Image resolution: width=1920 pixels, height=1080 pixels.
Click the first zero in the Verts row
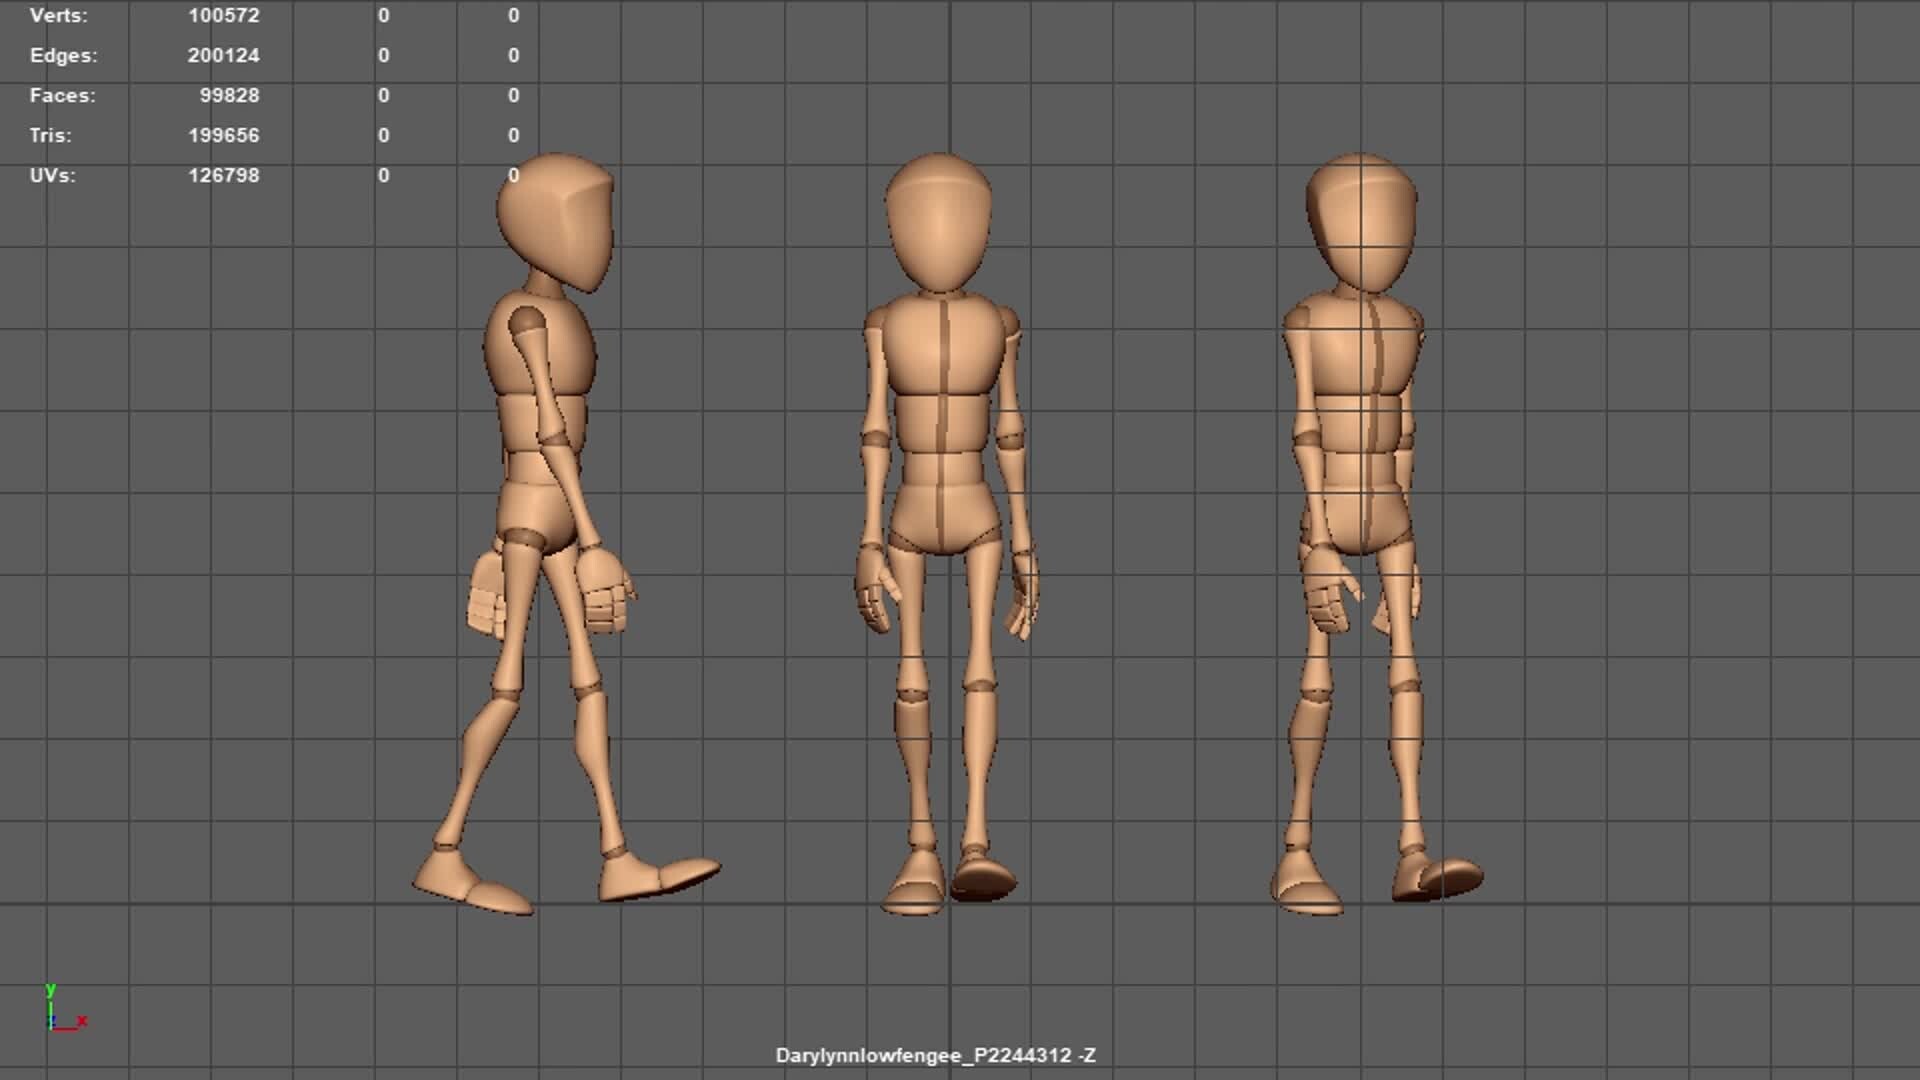[x=382, y=16]
